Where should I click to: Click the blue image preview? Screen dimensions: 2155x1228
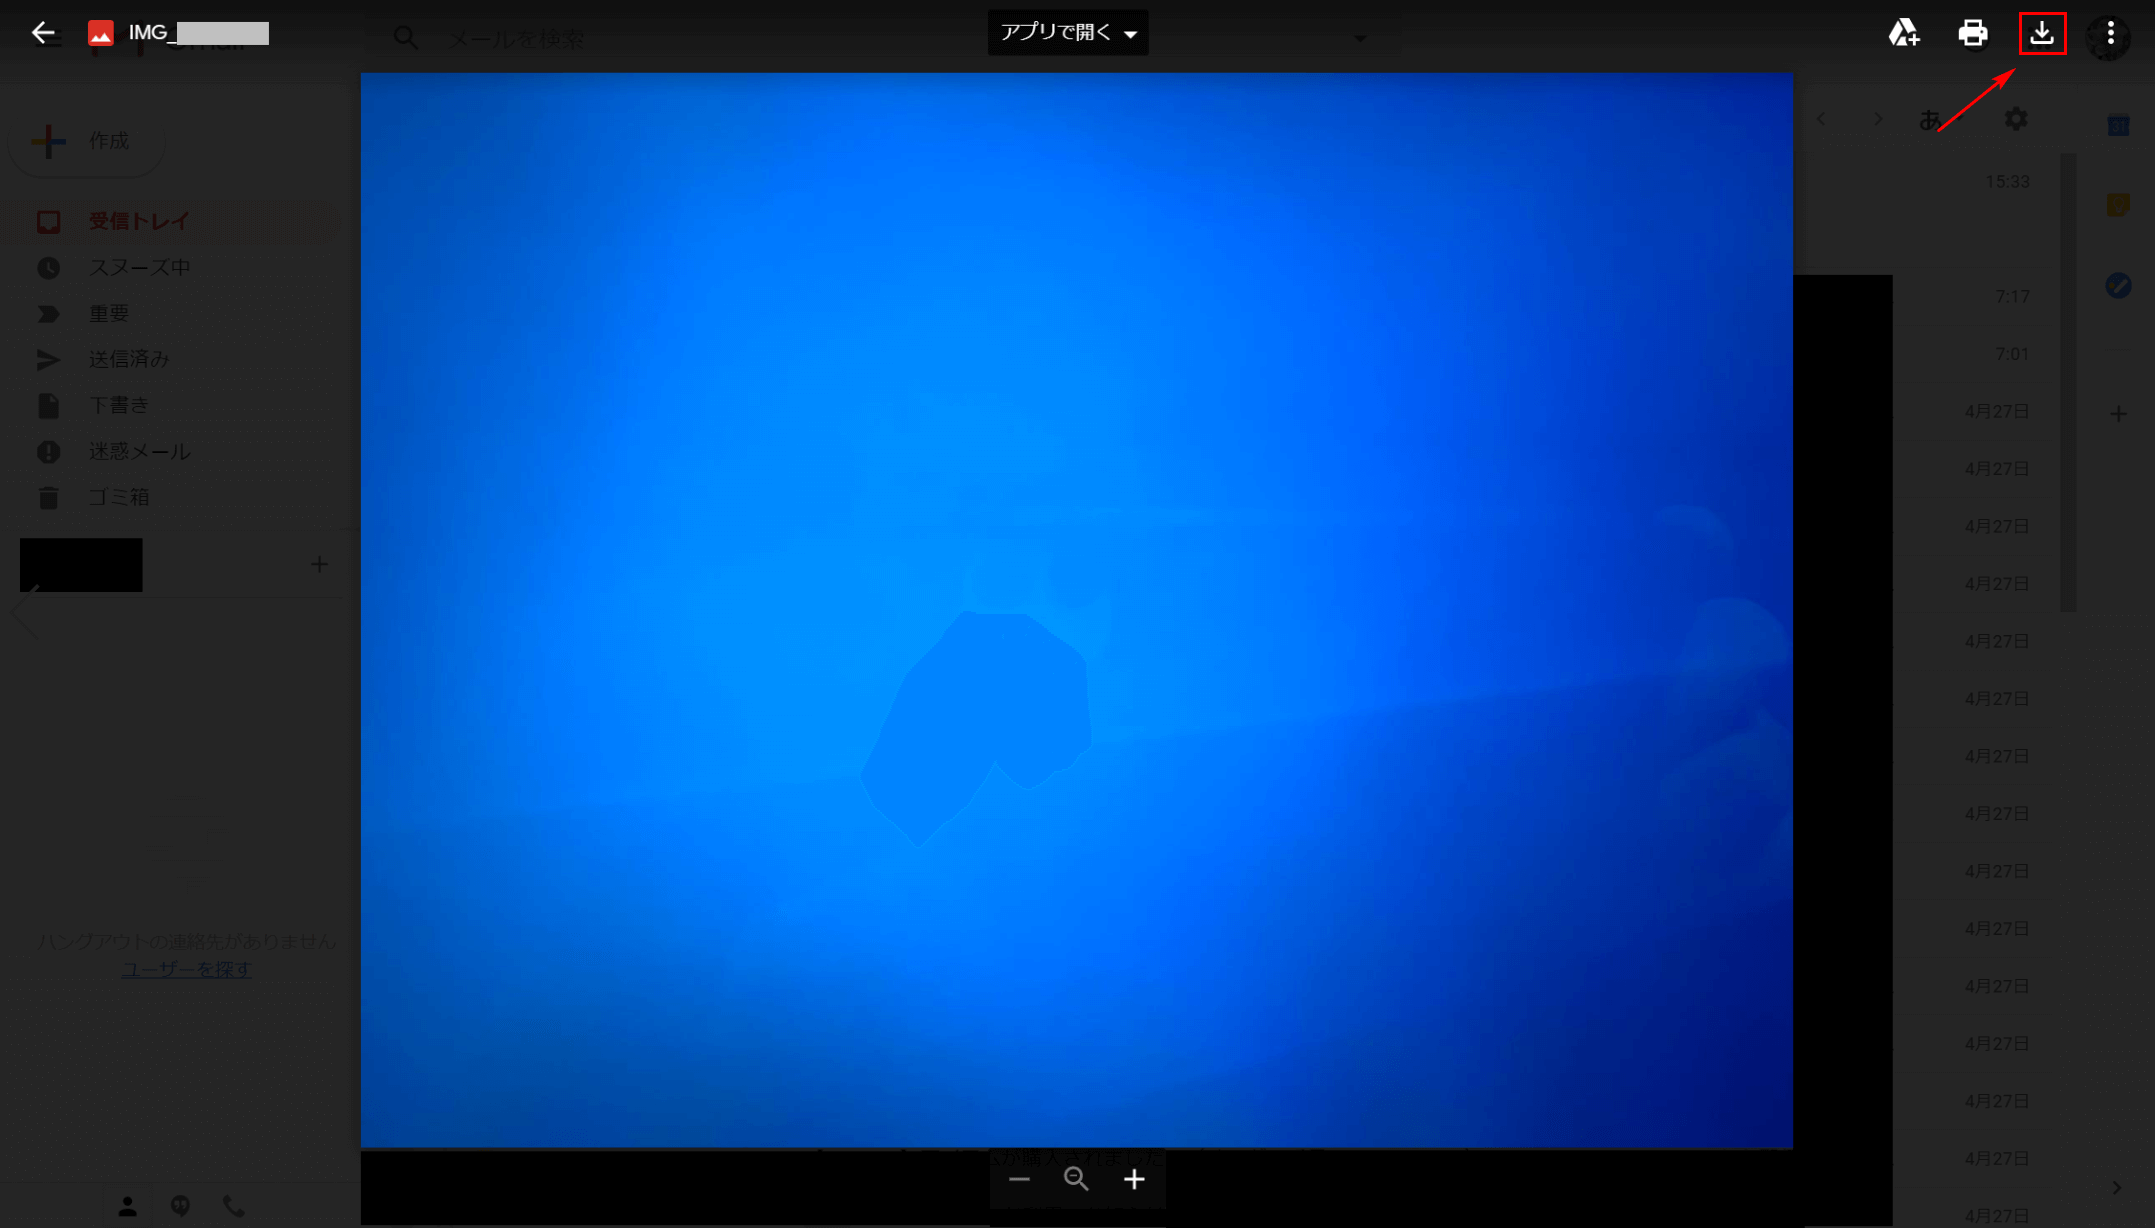(1077, 610)
